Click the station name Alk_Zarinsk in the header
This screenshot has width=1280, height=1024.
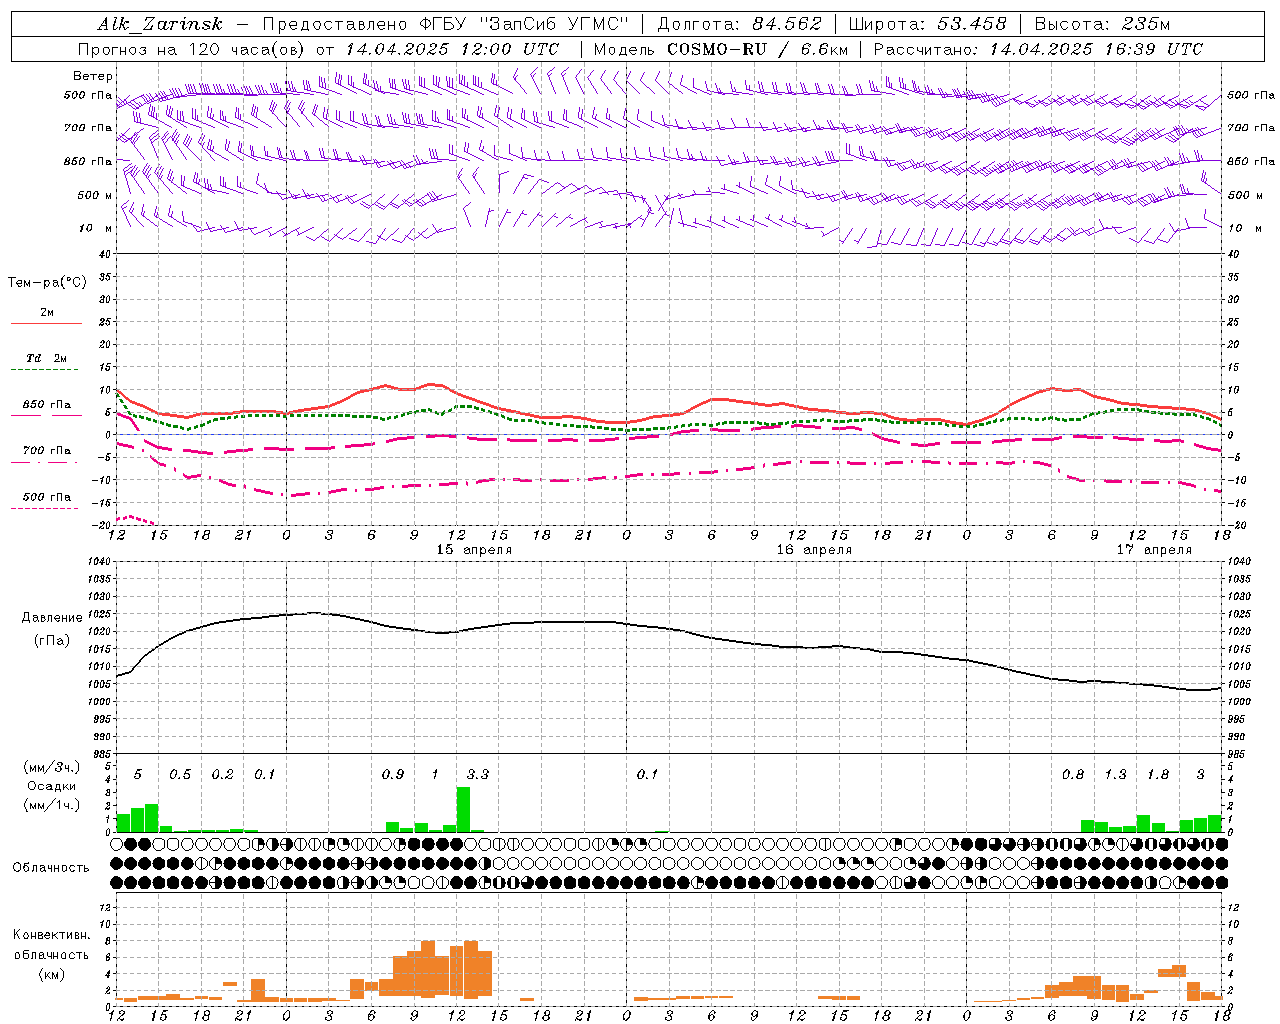pyautogui.click(x=160, y=25)
